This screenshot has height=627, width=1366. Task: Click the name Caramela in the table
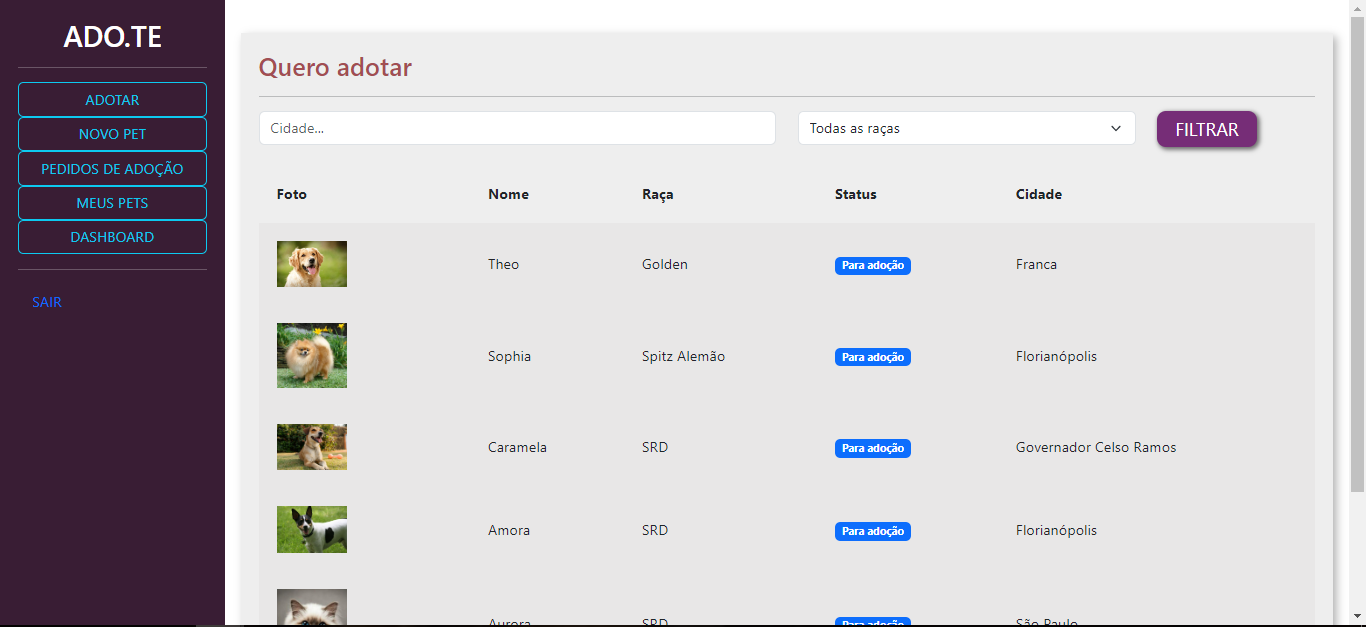(x=517, y=447)
